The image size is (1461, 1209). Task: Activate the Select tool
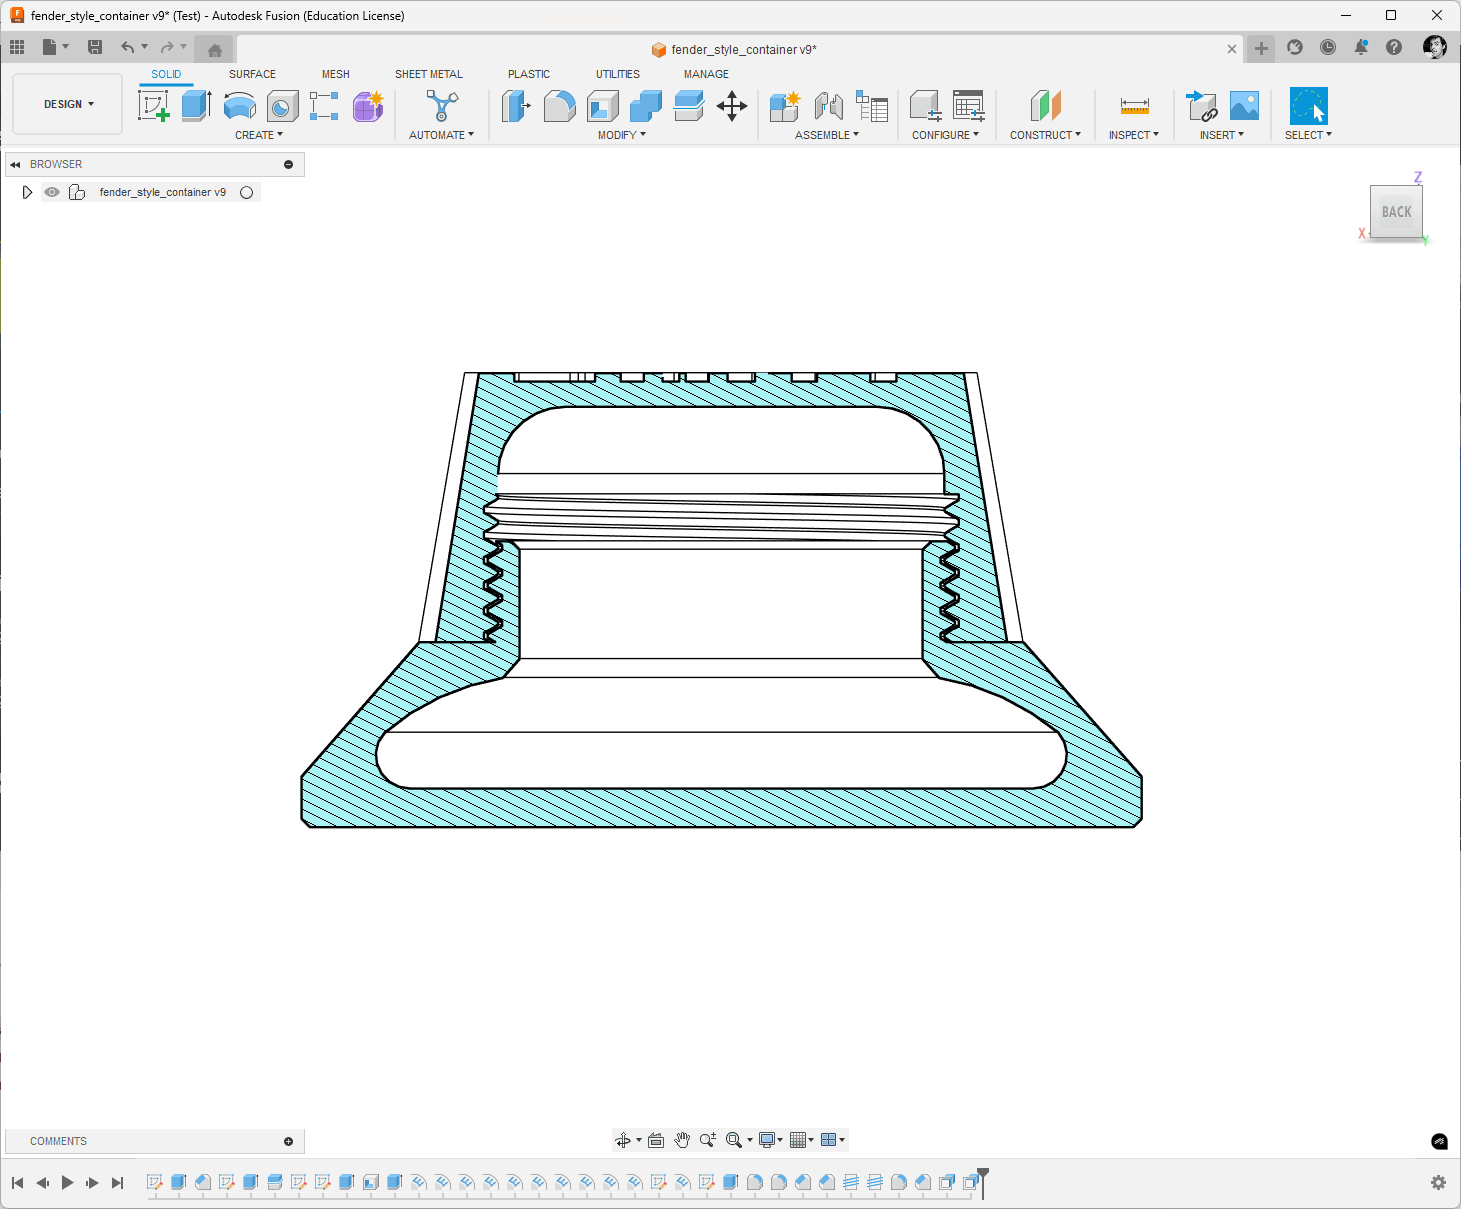(x=1308, y=105)
